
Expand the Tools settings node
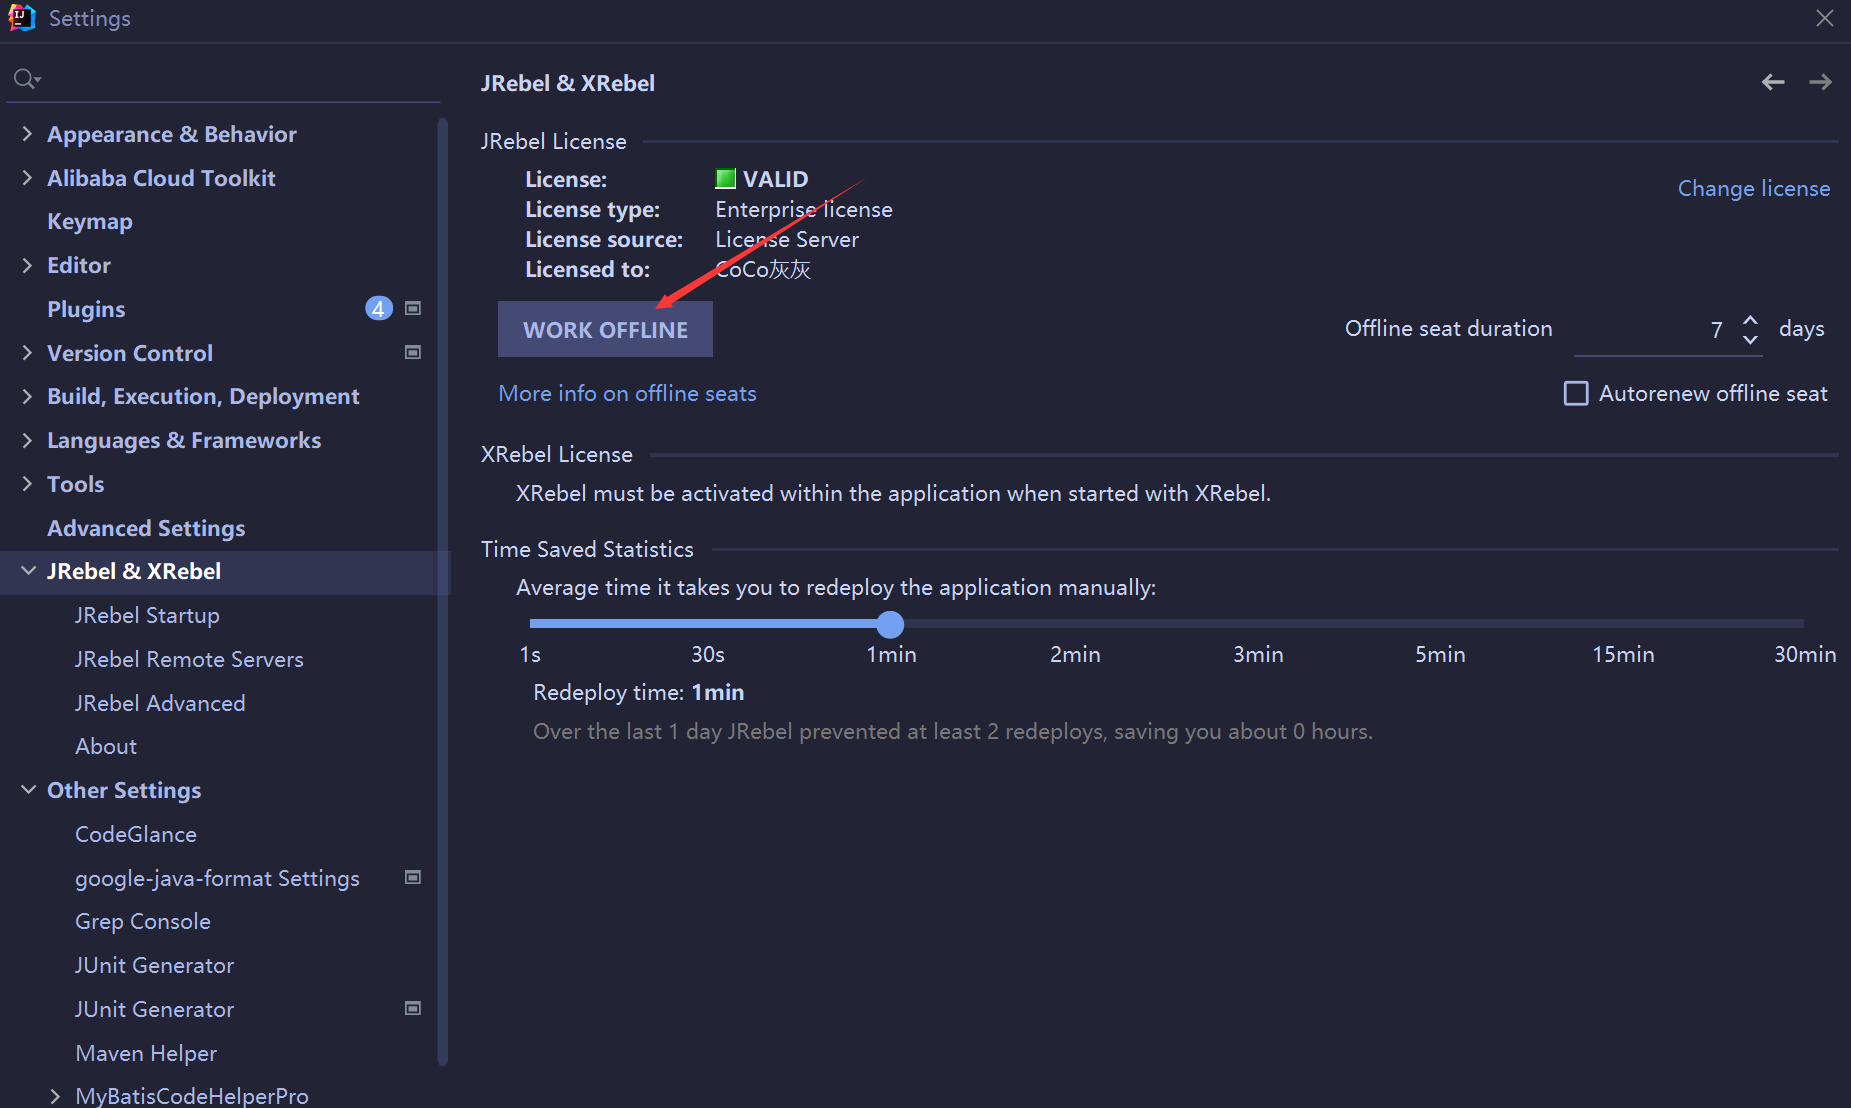coord(27,483)
